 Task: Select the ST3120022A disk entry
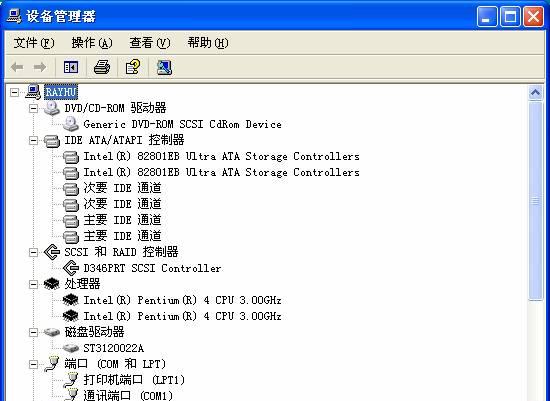(114, 348)
